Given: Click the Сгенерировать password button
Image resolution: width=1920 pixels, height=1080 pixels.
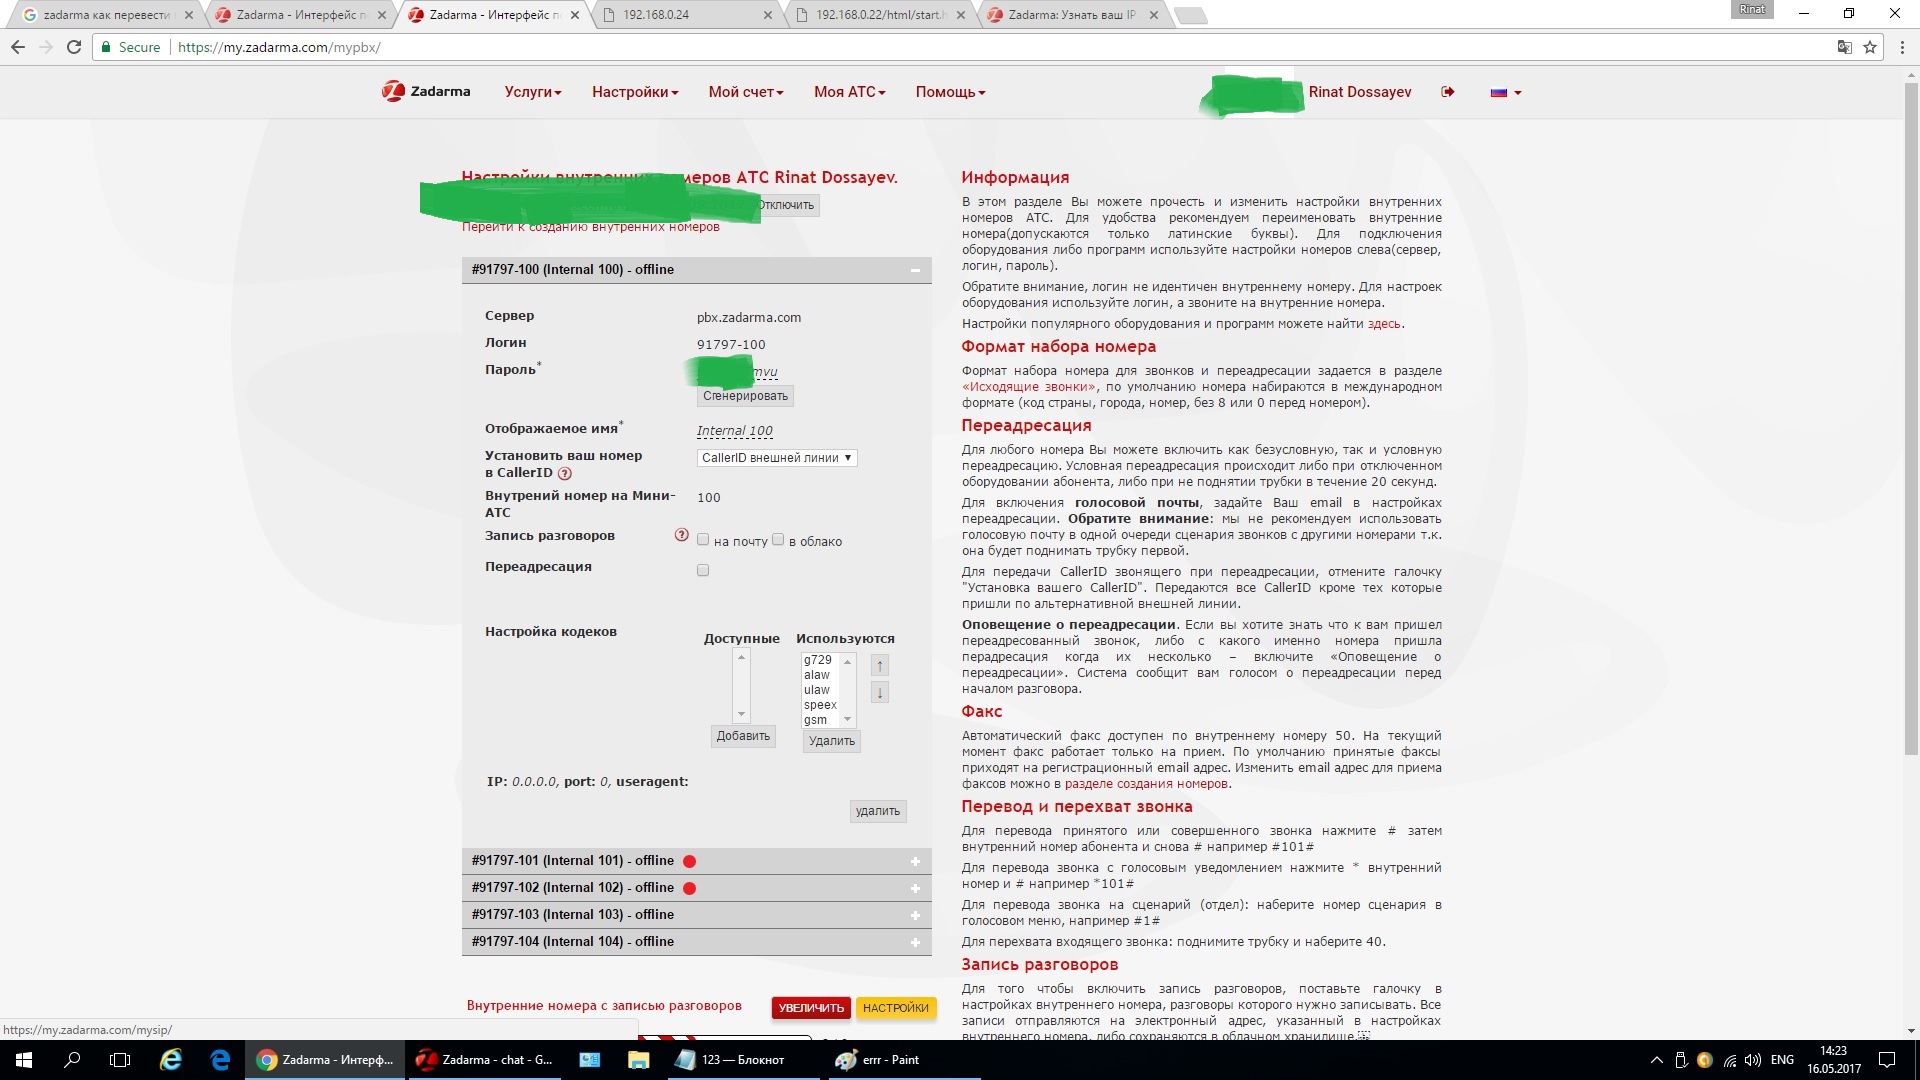Looking at the screenshot, I should (745, 396).
